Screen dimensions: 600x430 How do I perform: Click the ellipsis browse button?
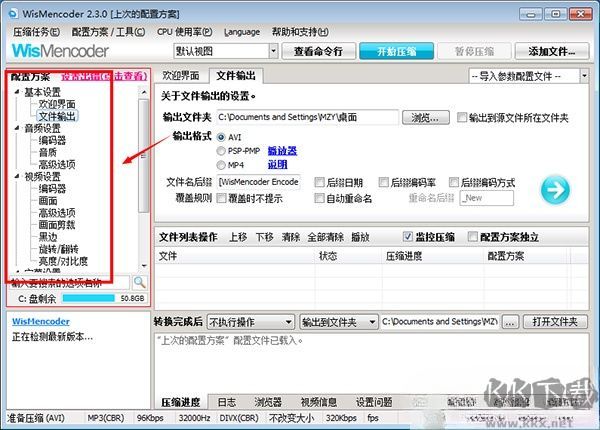pyautogui.click(x=510, y=322)
